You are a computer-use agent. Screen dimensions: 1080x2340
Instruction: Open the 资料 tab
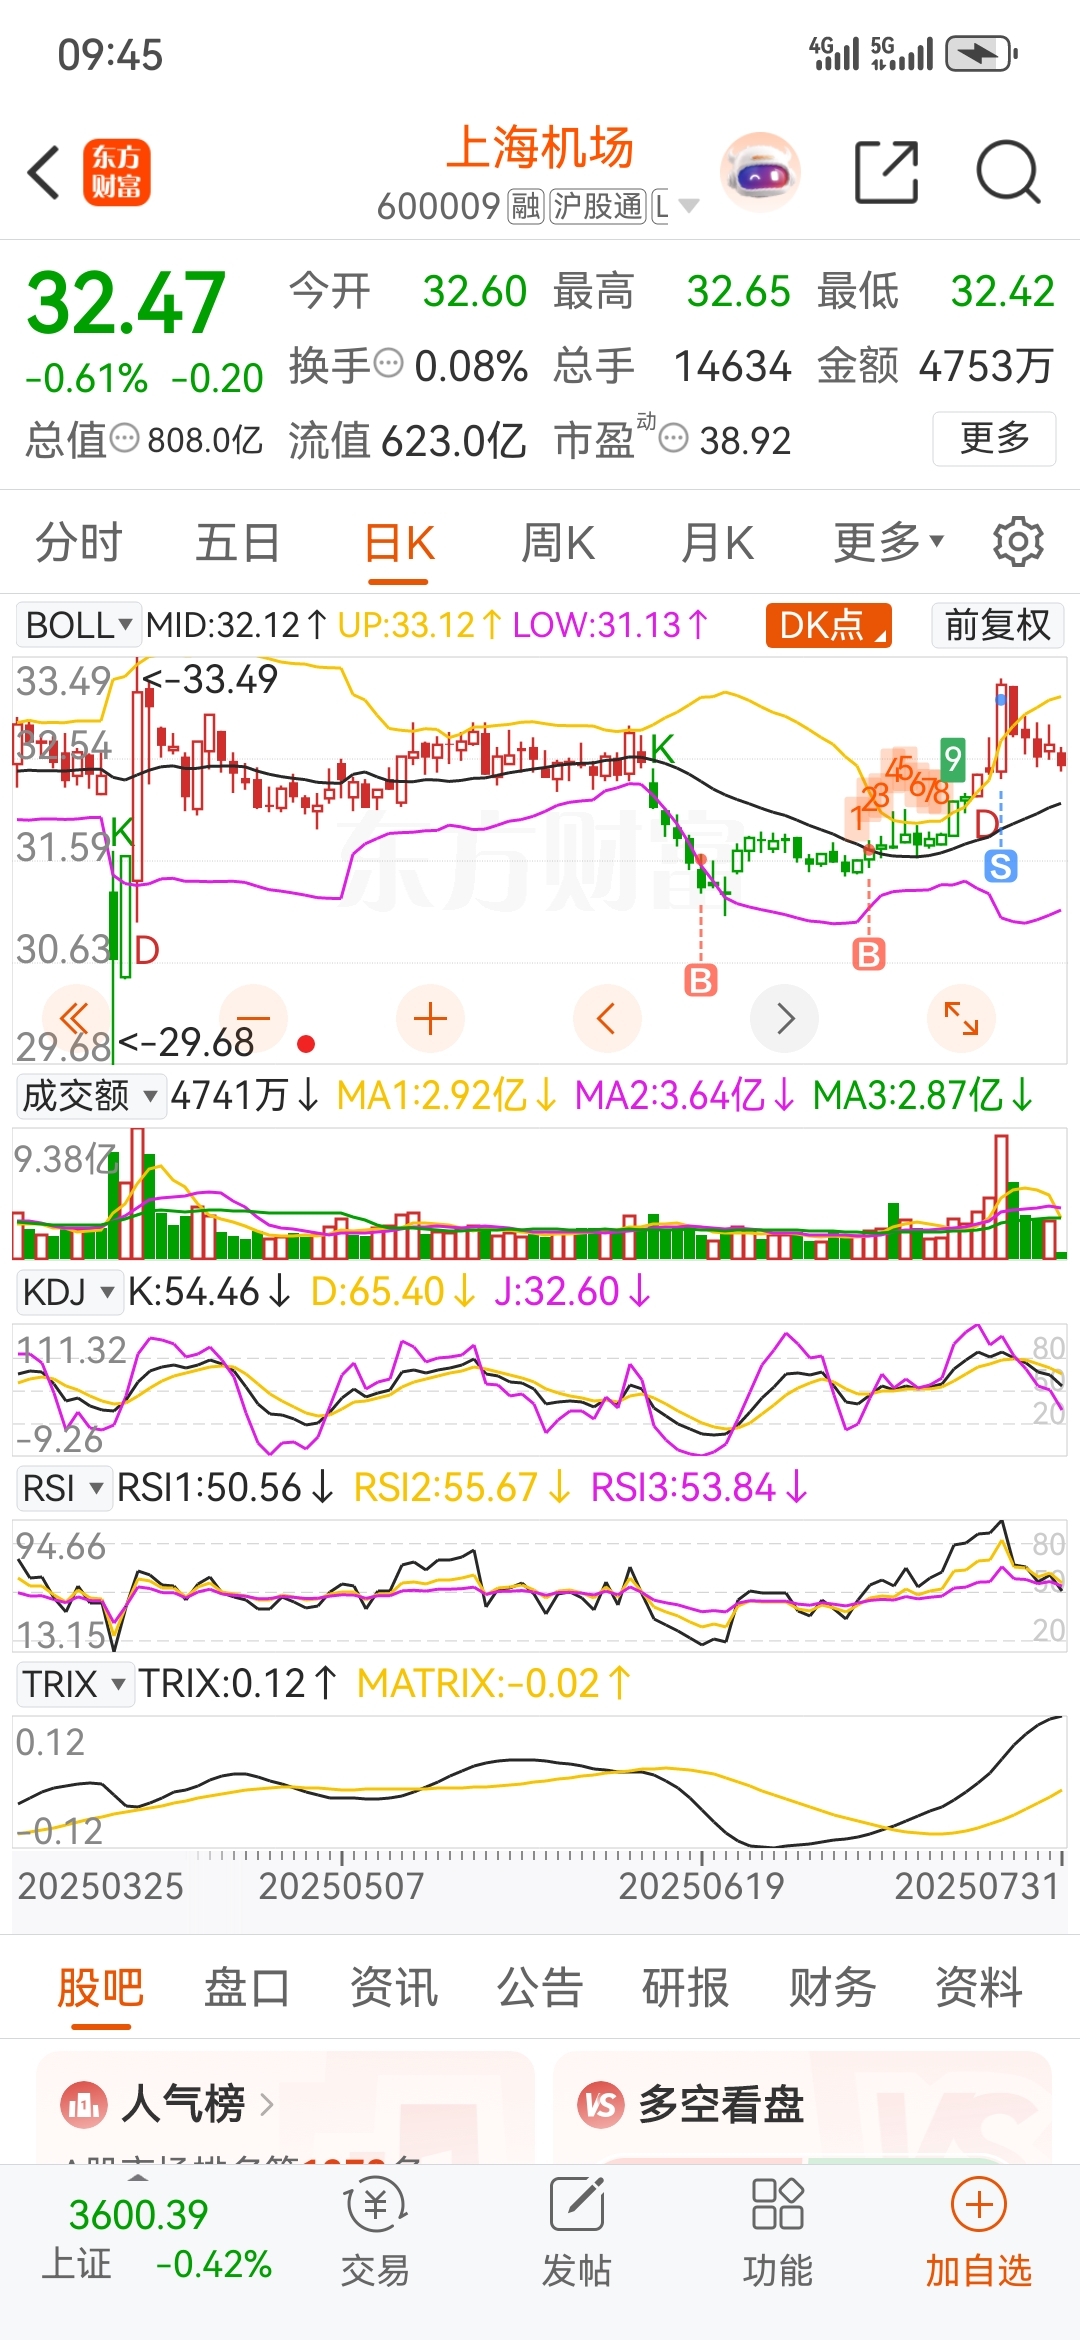979,1988
